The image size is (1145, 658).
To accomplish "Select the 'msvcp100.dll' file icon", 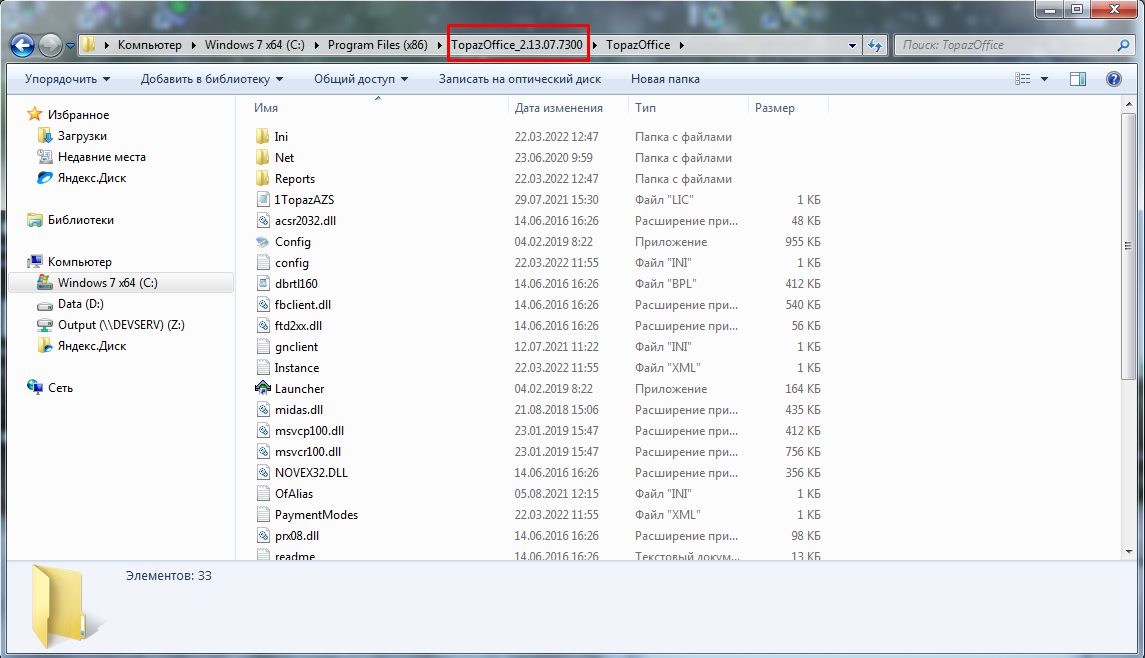I will pyautogui.click(x=263, y=431).
